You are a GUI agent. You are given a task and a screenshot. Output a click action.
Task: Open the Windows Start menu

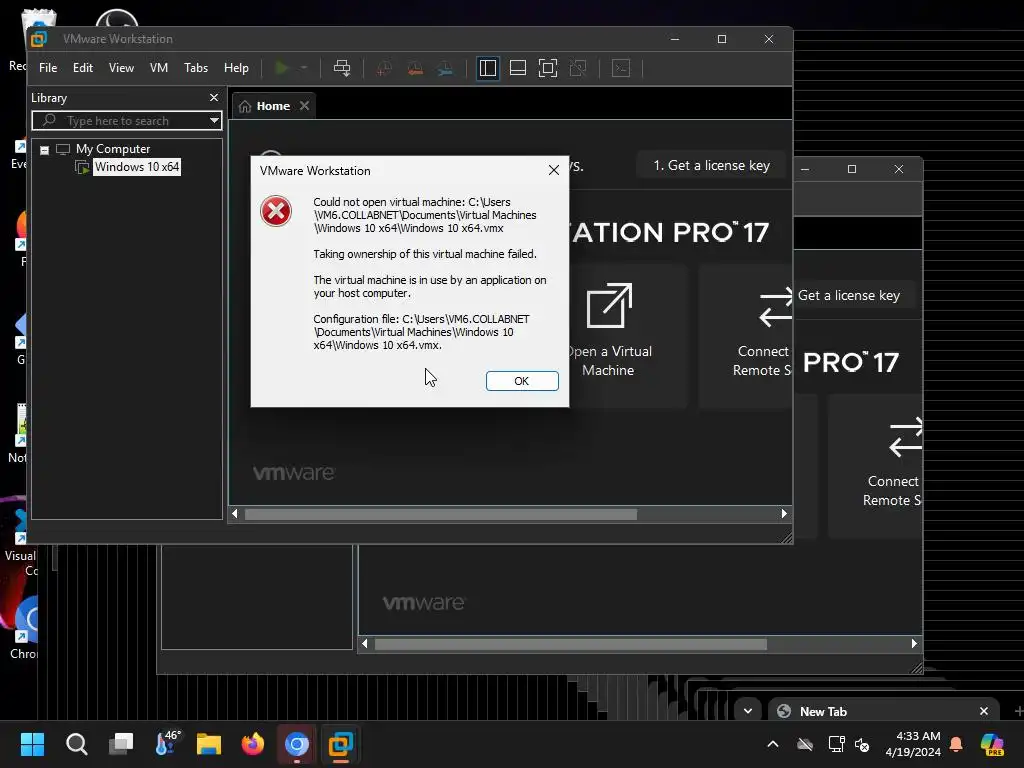pos(32,744)
